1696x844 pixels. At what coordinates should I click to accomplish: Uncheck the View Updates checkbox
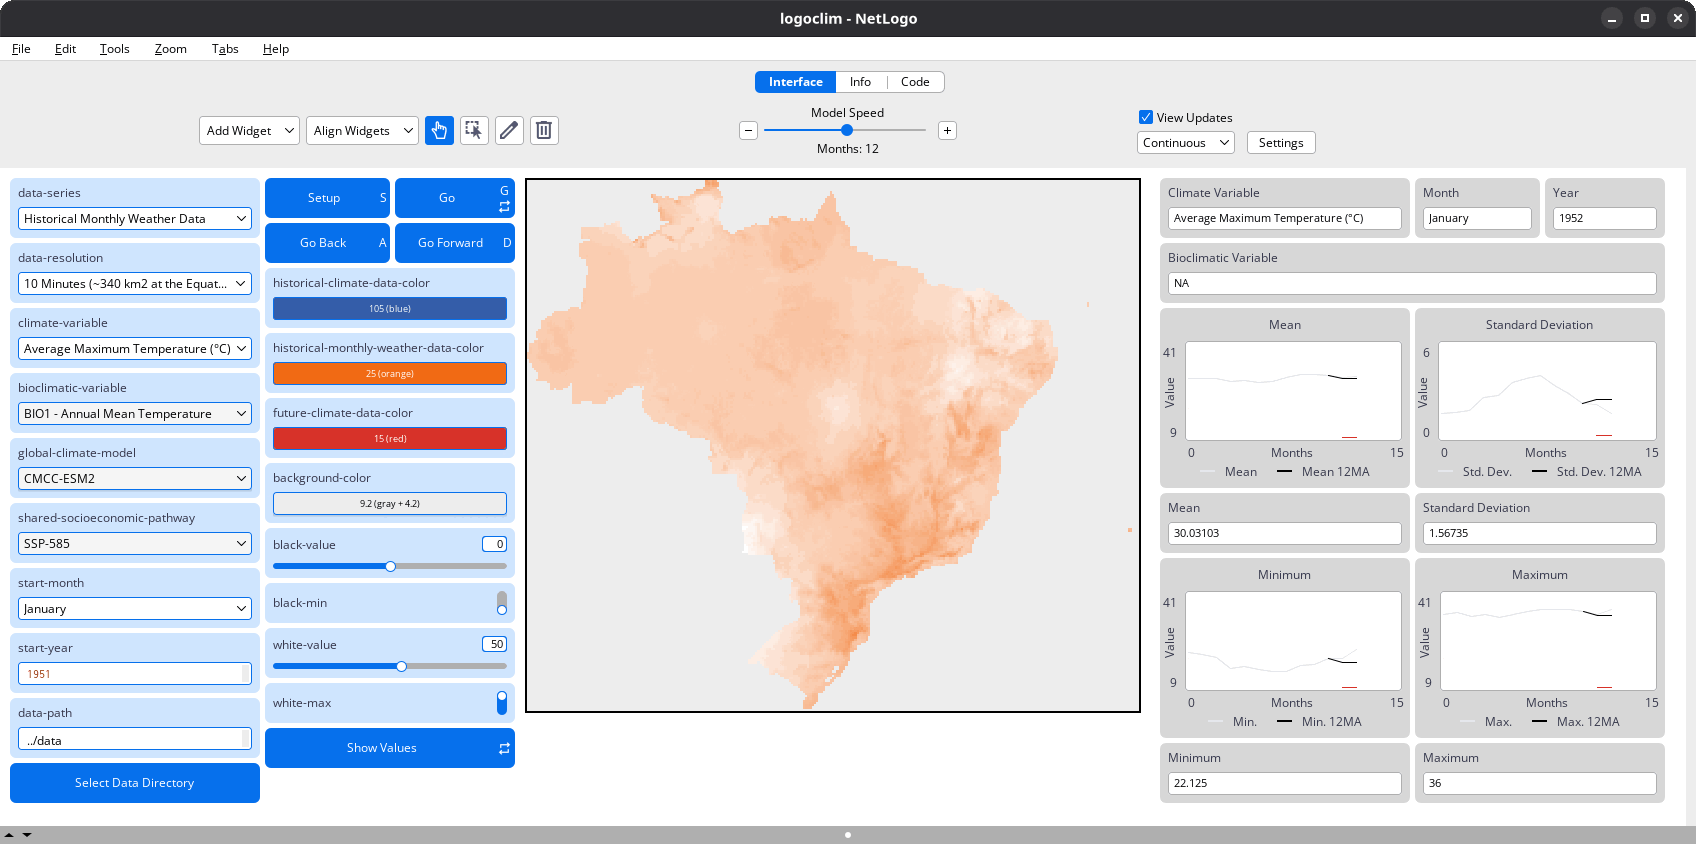(1146, 117)
